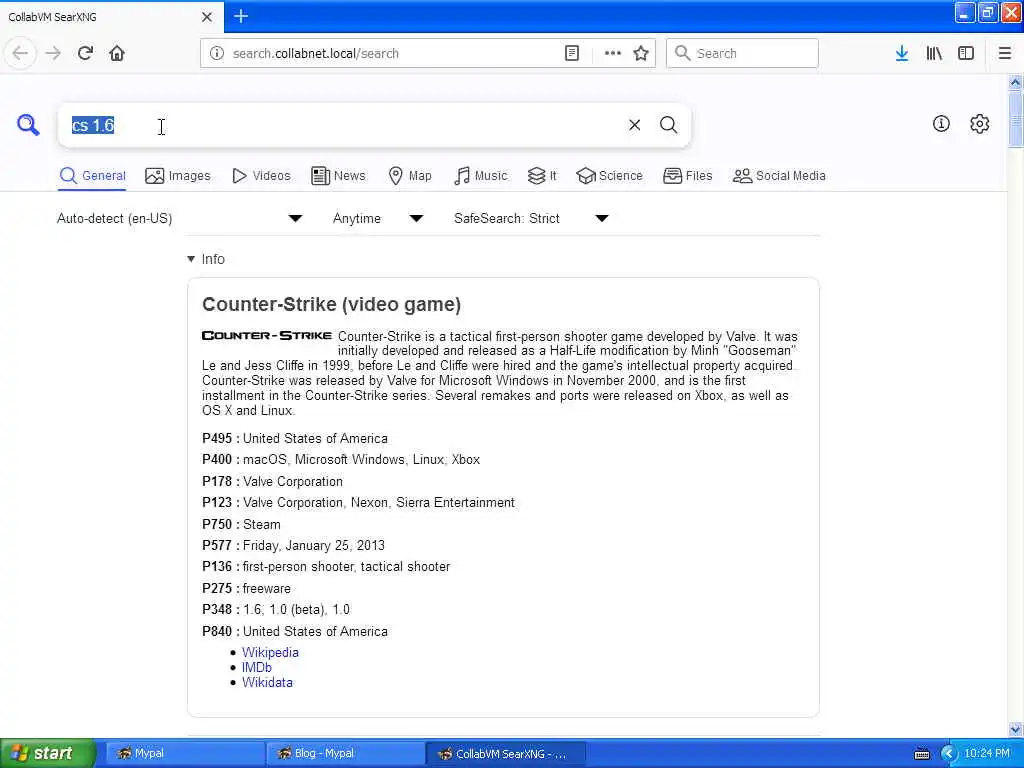1024x768 pixels.
Task: Open page actions three-dot menu
Action: tap(612, 53)
